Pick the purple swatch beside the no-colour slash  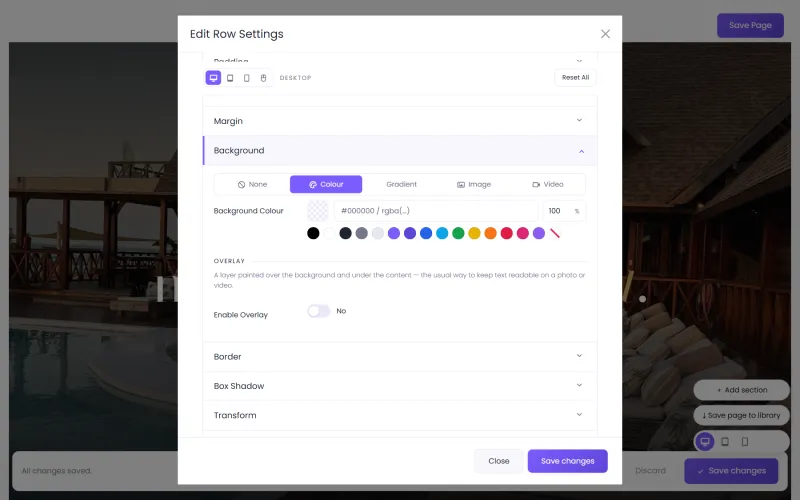pos(539,233)
